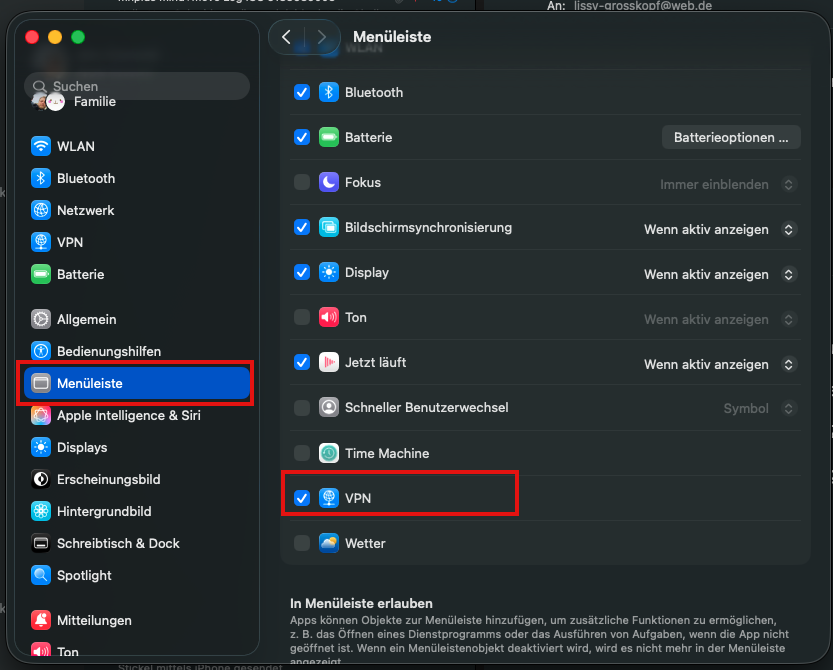The height and width of the screenshot is (670, 833).
Task: Open Spotlight settings in sidebar
Action: coord(84,575)
